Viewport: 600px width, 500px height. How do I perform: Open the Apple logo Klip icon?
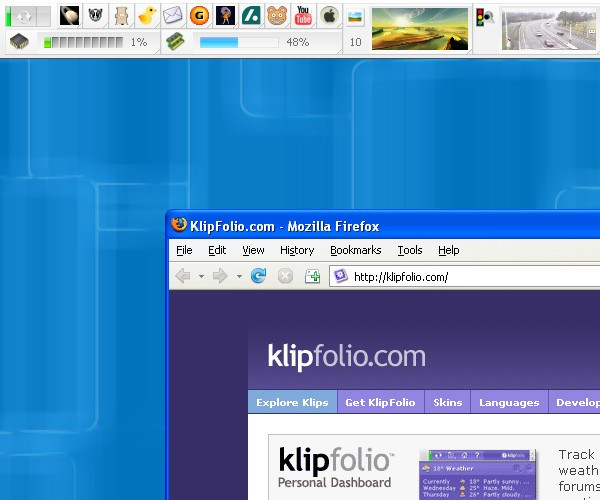pos(329,16)
